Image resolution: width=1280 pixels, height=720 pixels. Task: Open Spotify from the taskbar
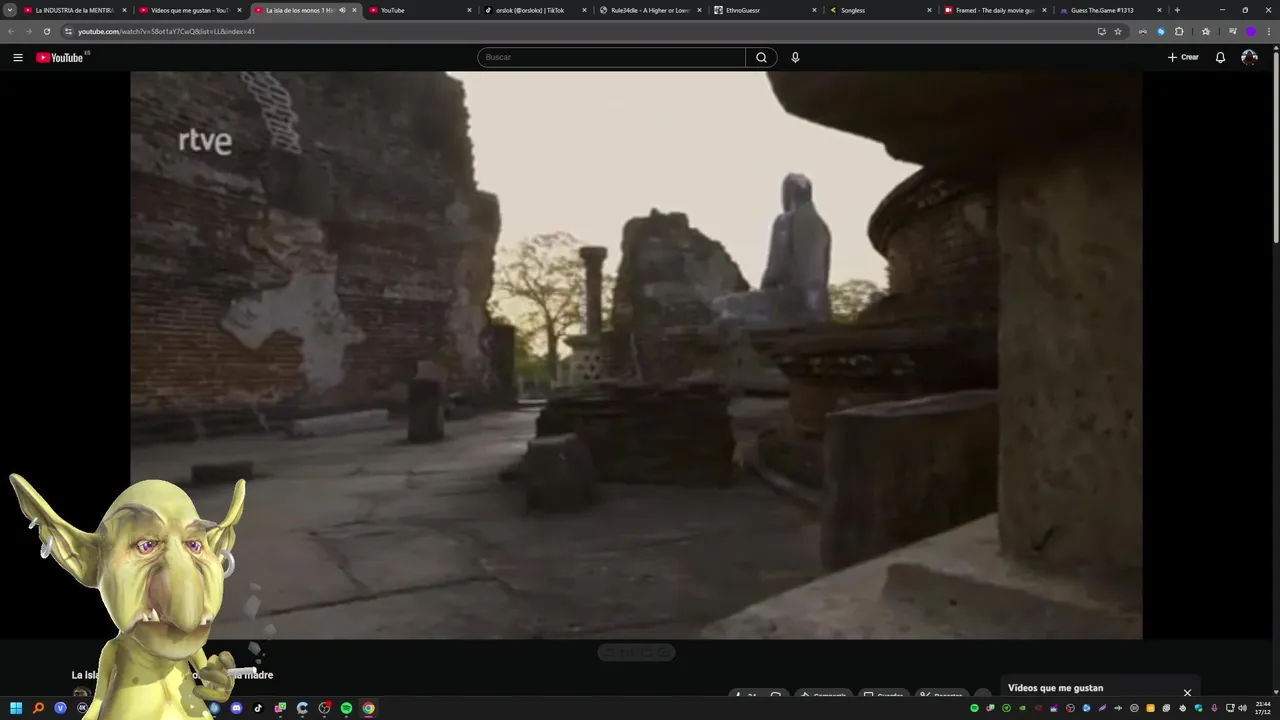(346, 708)
